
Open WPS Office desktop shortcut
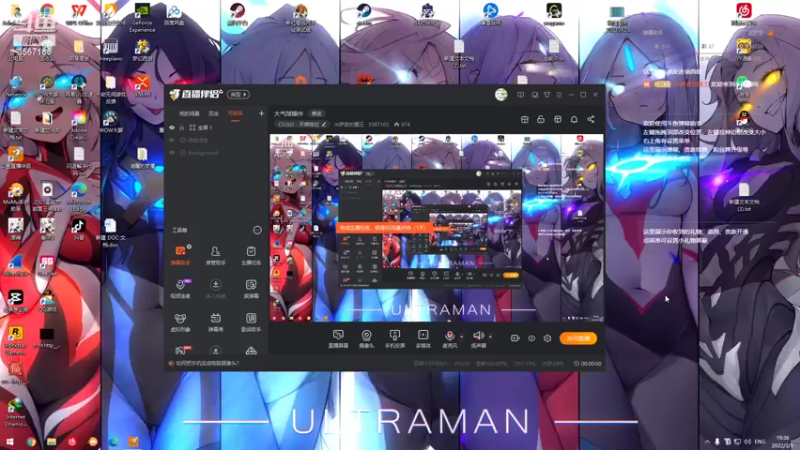tap(79, 14)
